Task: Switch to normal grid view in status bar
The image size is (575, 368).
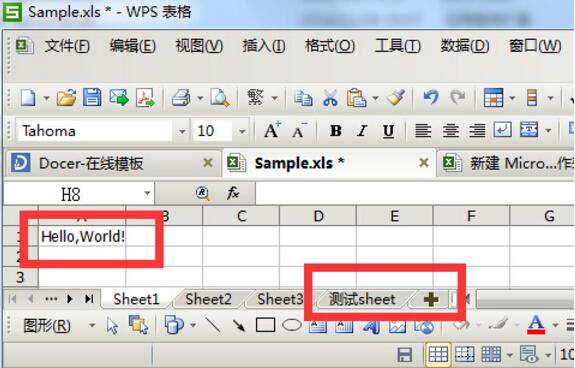Action: tap(438, 354)
